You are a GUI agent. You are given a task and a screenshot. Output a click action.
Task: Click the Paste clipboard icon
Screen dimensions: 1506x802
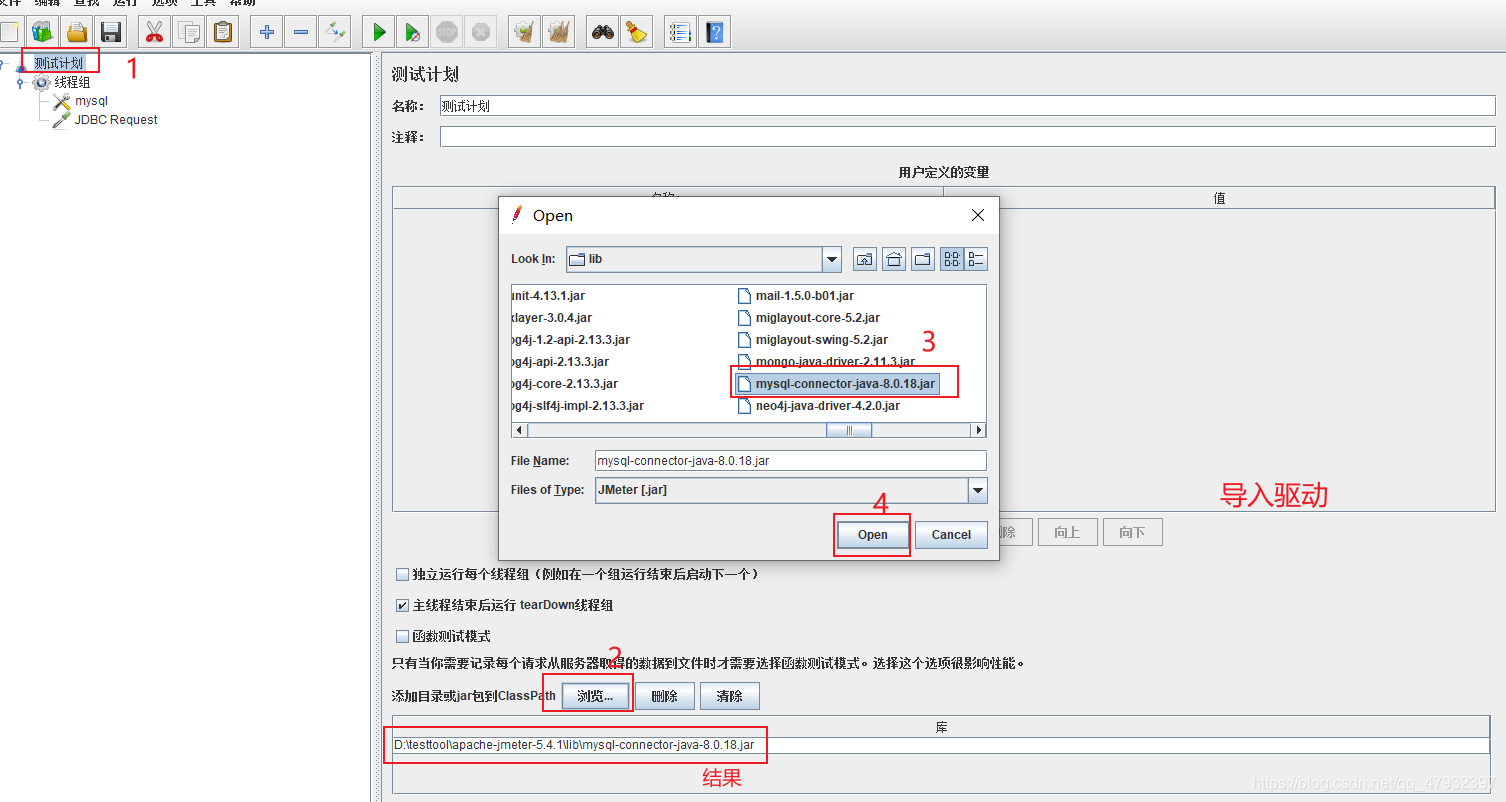click(222, 32)
